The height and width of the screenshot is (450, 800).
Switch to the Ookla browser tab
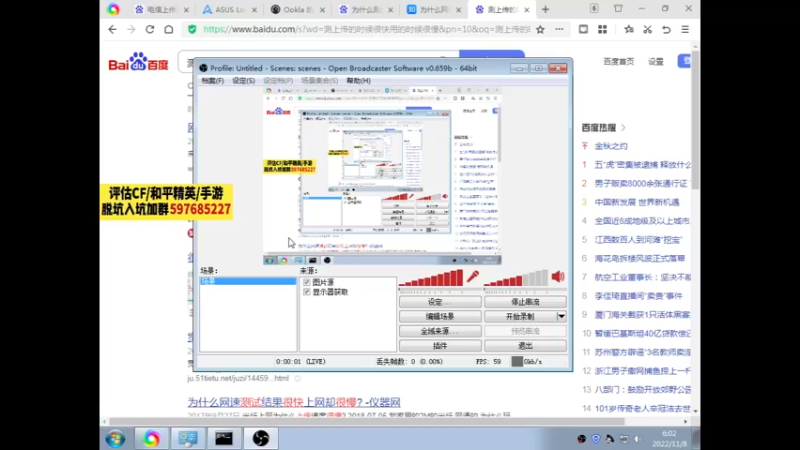(x=297, y=9)
